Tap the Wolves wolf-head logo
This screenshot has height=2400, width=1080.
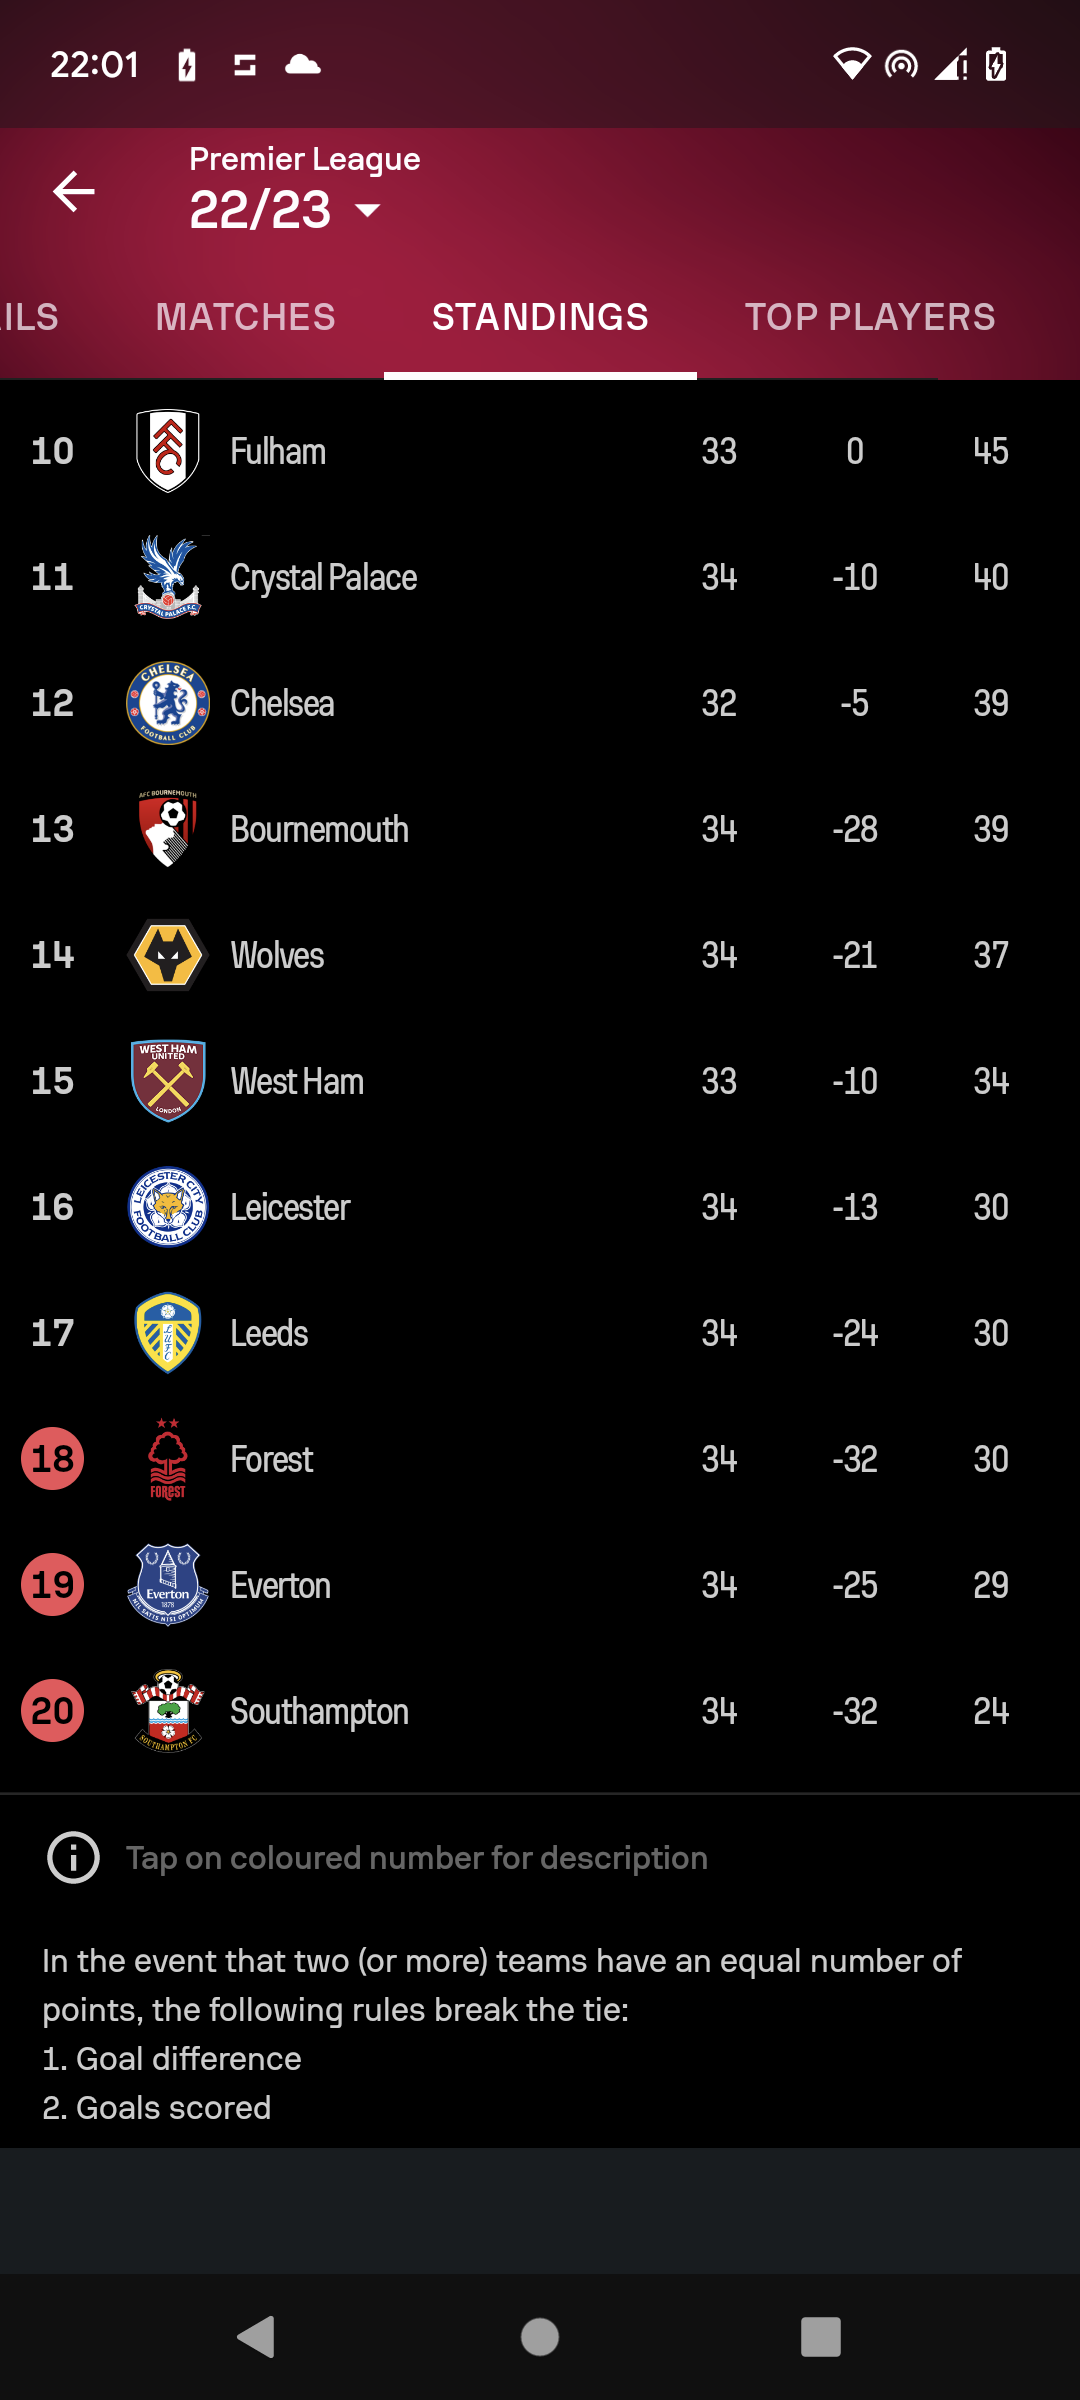[168, 955]
